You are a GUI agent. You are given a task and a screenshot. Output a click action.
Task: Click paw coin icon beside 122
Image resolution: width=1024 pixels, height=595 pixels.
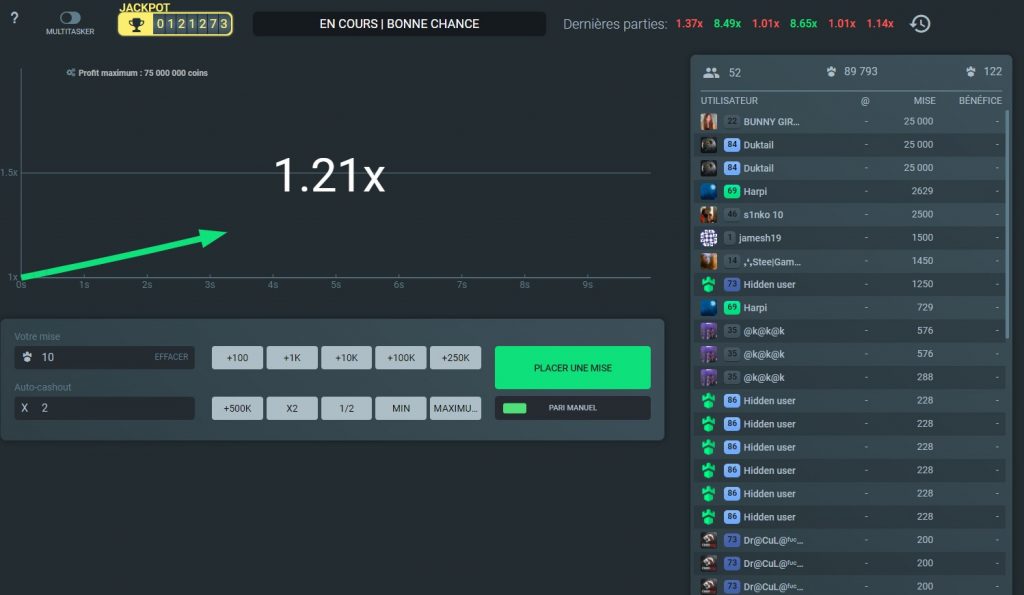(970, 72)
